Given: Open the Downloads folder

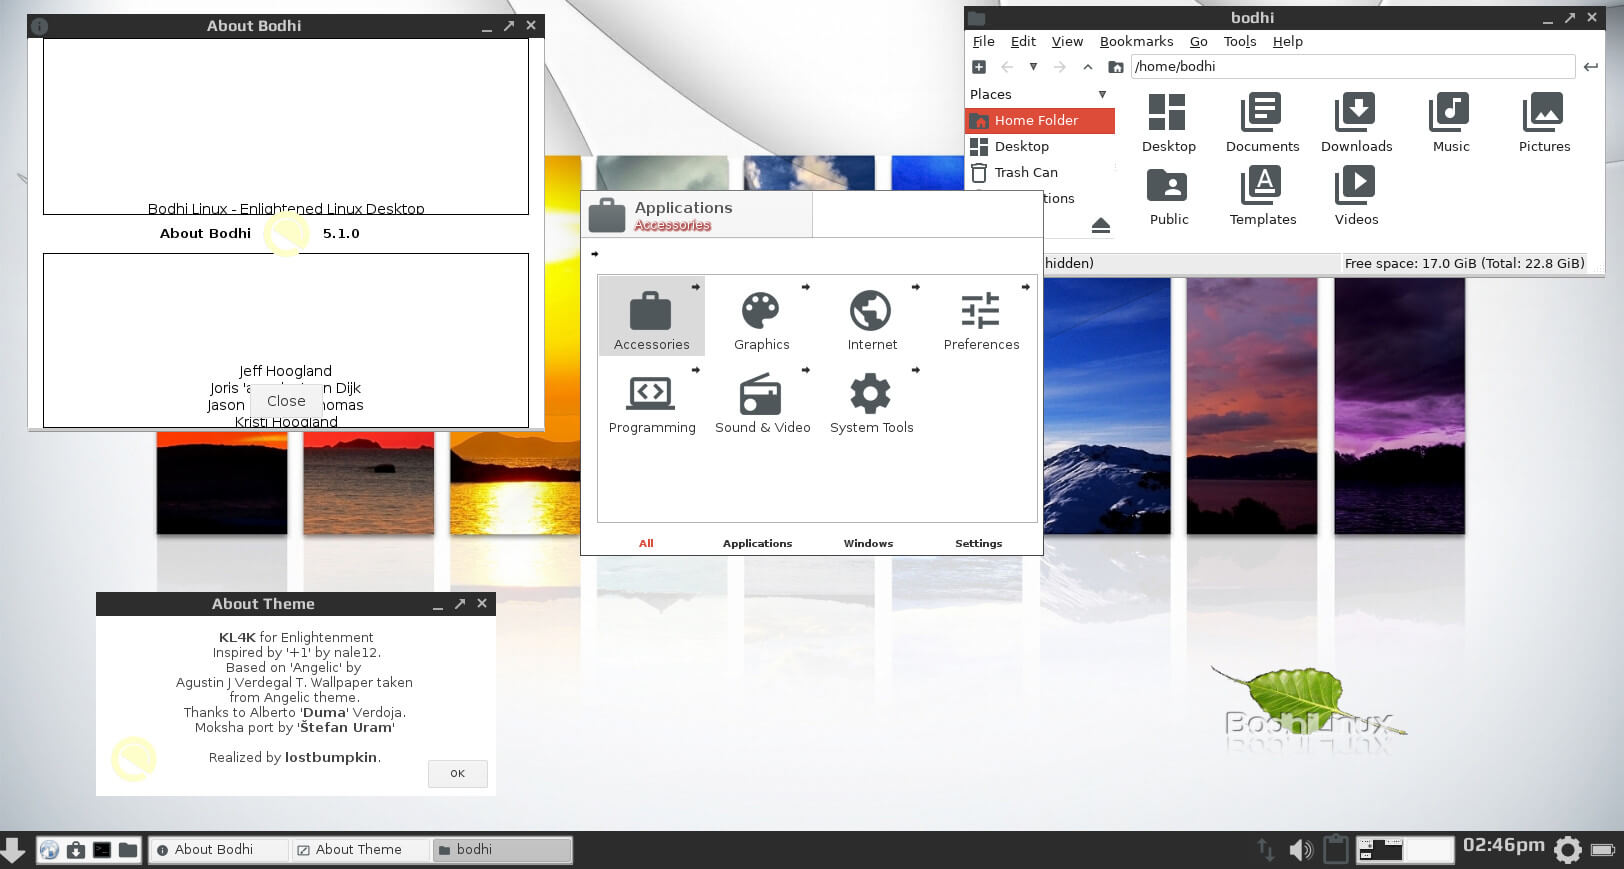Looking at the screenshot, I should [1356, 122].
